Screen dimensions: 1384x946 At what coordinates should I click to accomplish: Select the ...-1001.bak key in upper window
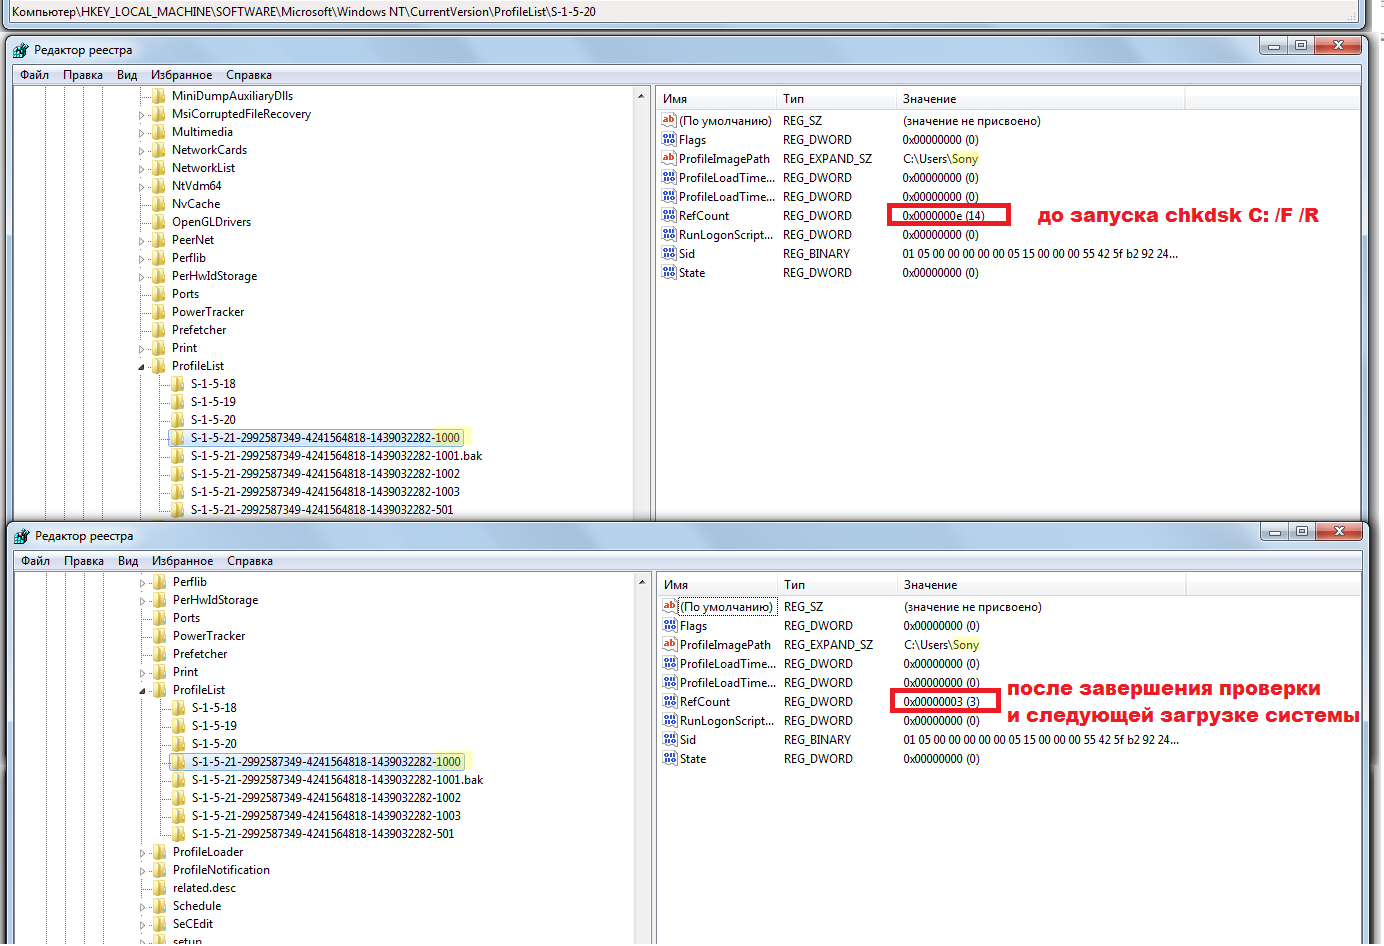(x=336, y=456)
